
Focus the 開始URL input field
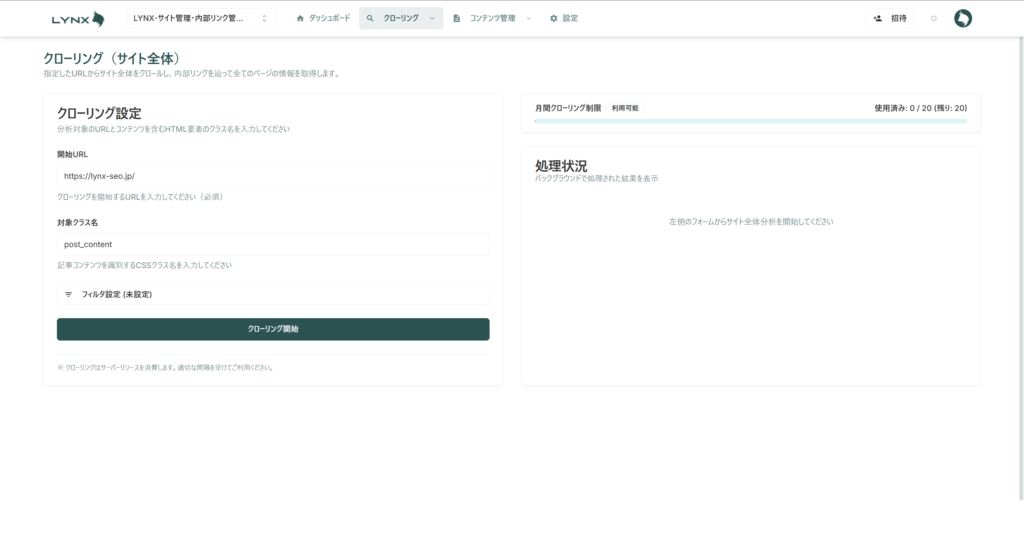[x=273, y=176]
